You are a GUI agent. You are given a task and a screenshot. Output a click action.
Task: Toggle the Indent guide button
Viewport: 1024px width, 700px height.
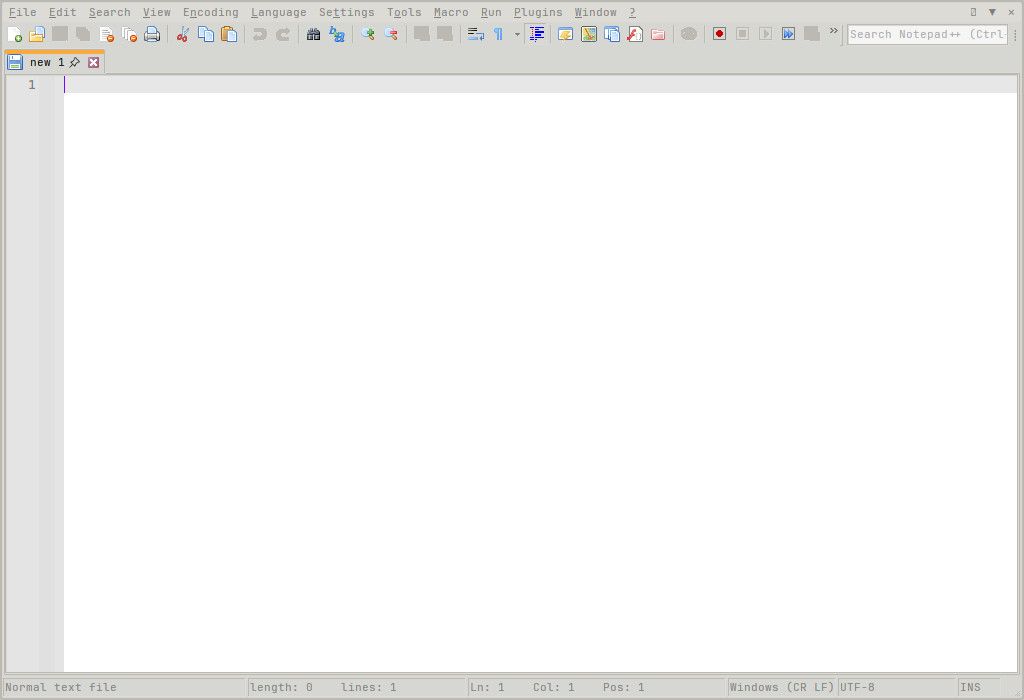[x=536, y=34]
